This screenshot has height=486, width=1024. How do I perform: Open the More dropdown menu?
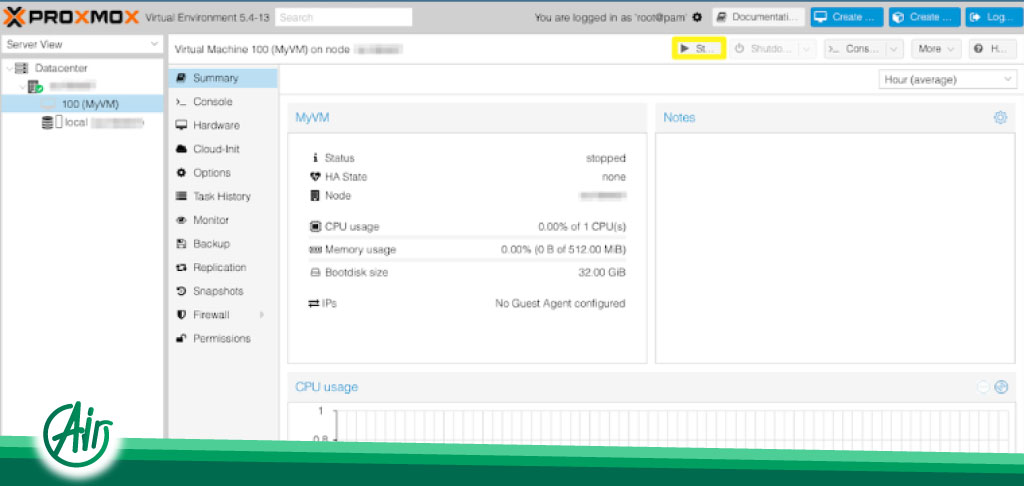point(936,48)
